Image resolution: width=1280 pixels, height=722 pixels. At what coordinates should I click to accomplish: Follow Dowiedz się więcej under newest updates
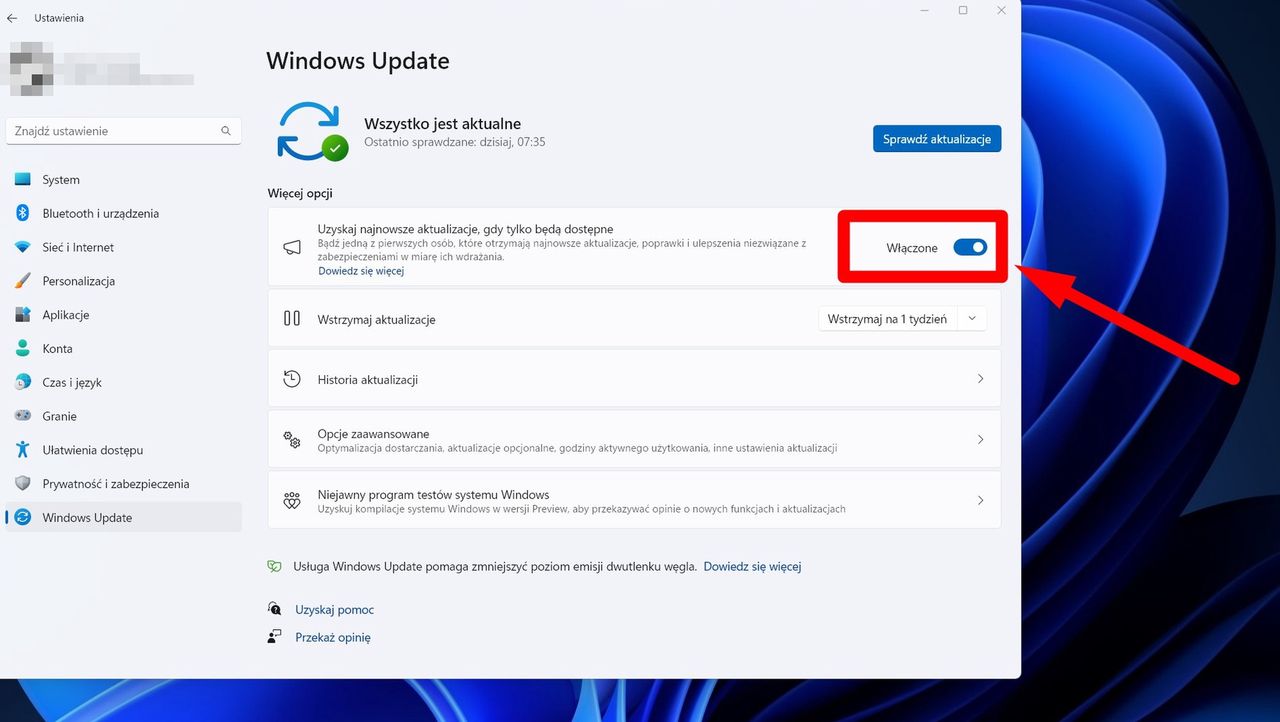point(361,271)
